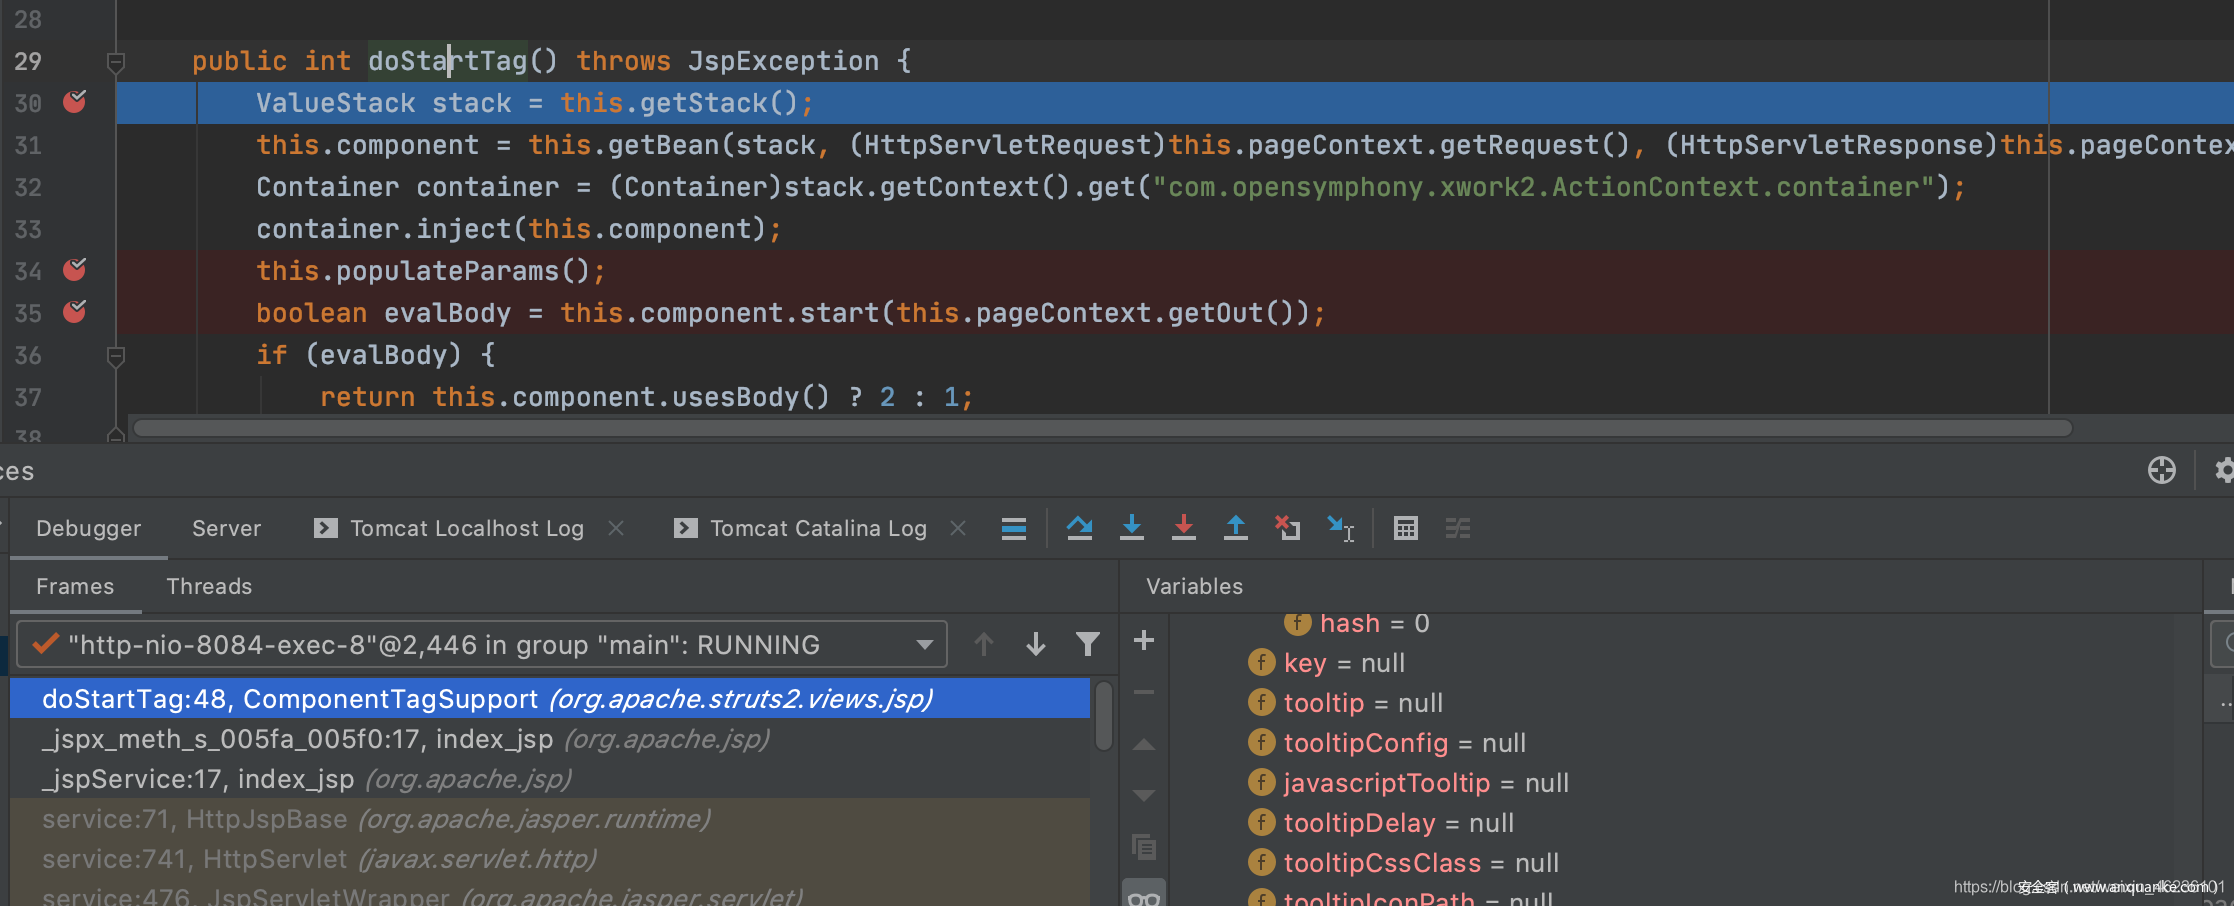Click the next frame down arrow
The width and height of the screenshot is (2234, 906).
(1036, 645)
